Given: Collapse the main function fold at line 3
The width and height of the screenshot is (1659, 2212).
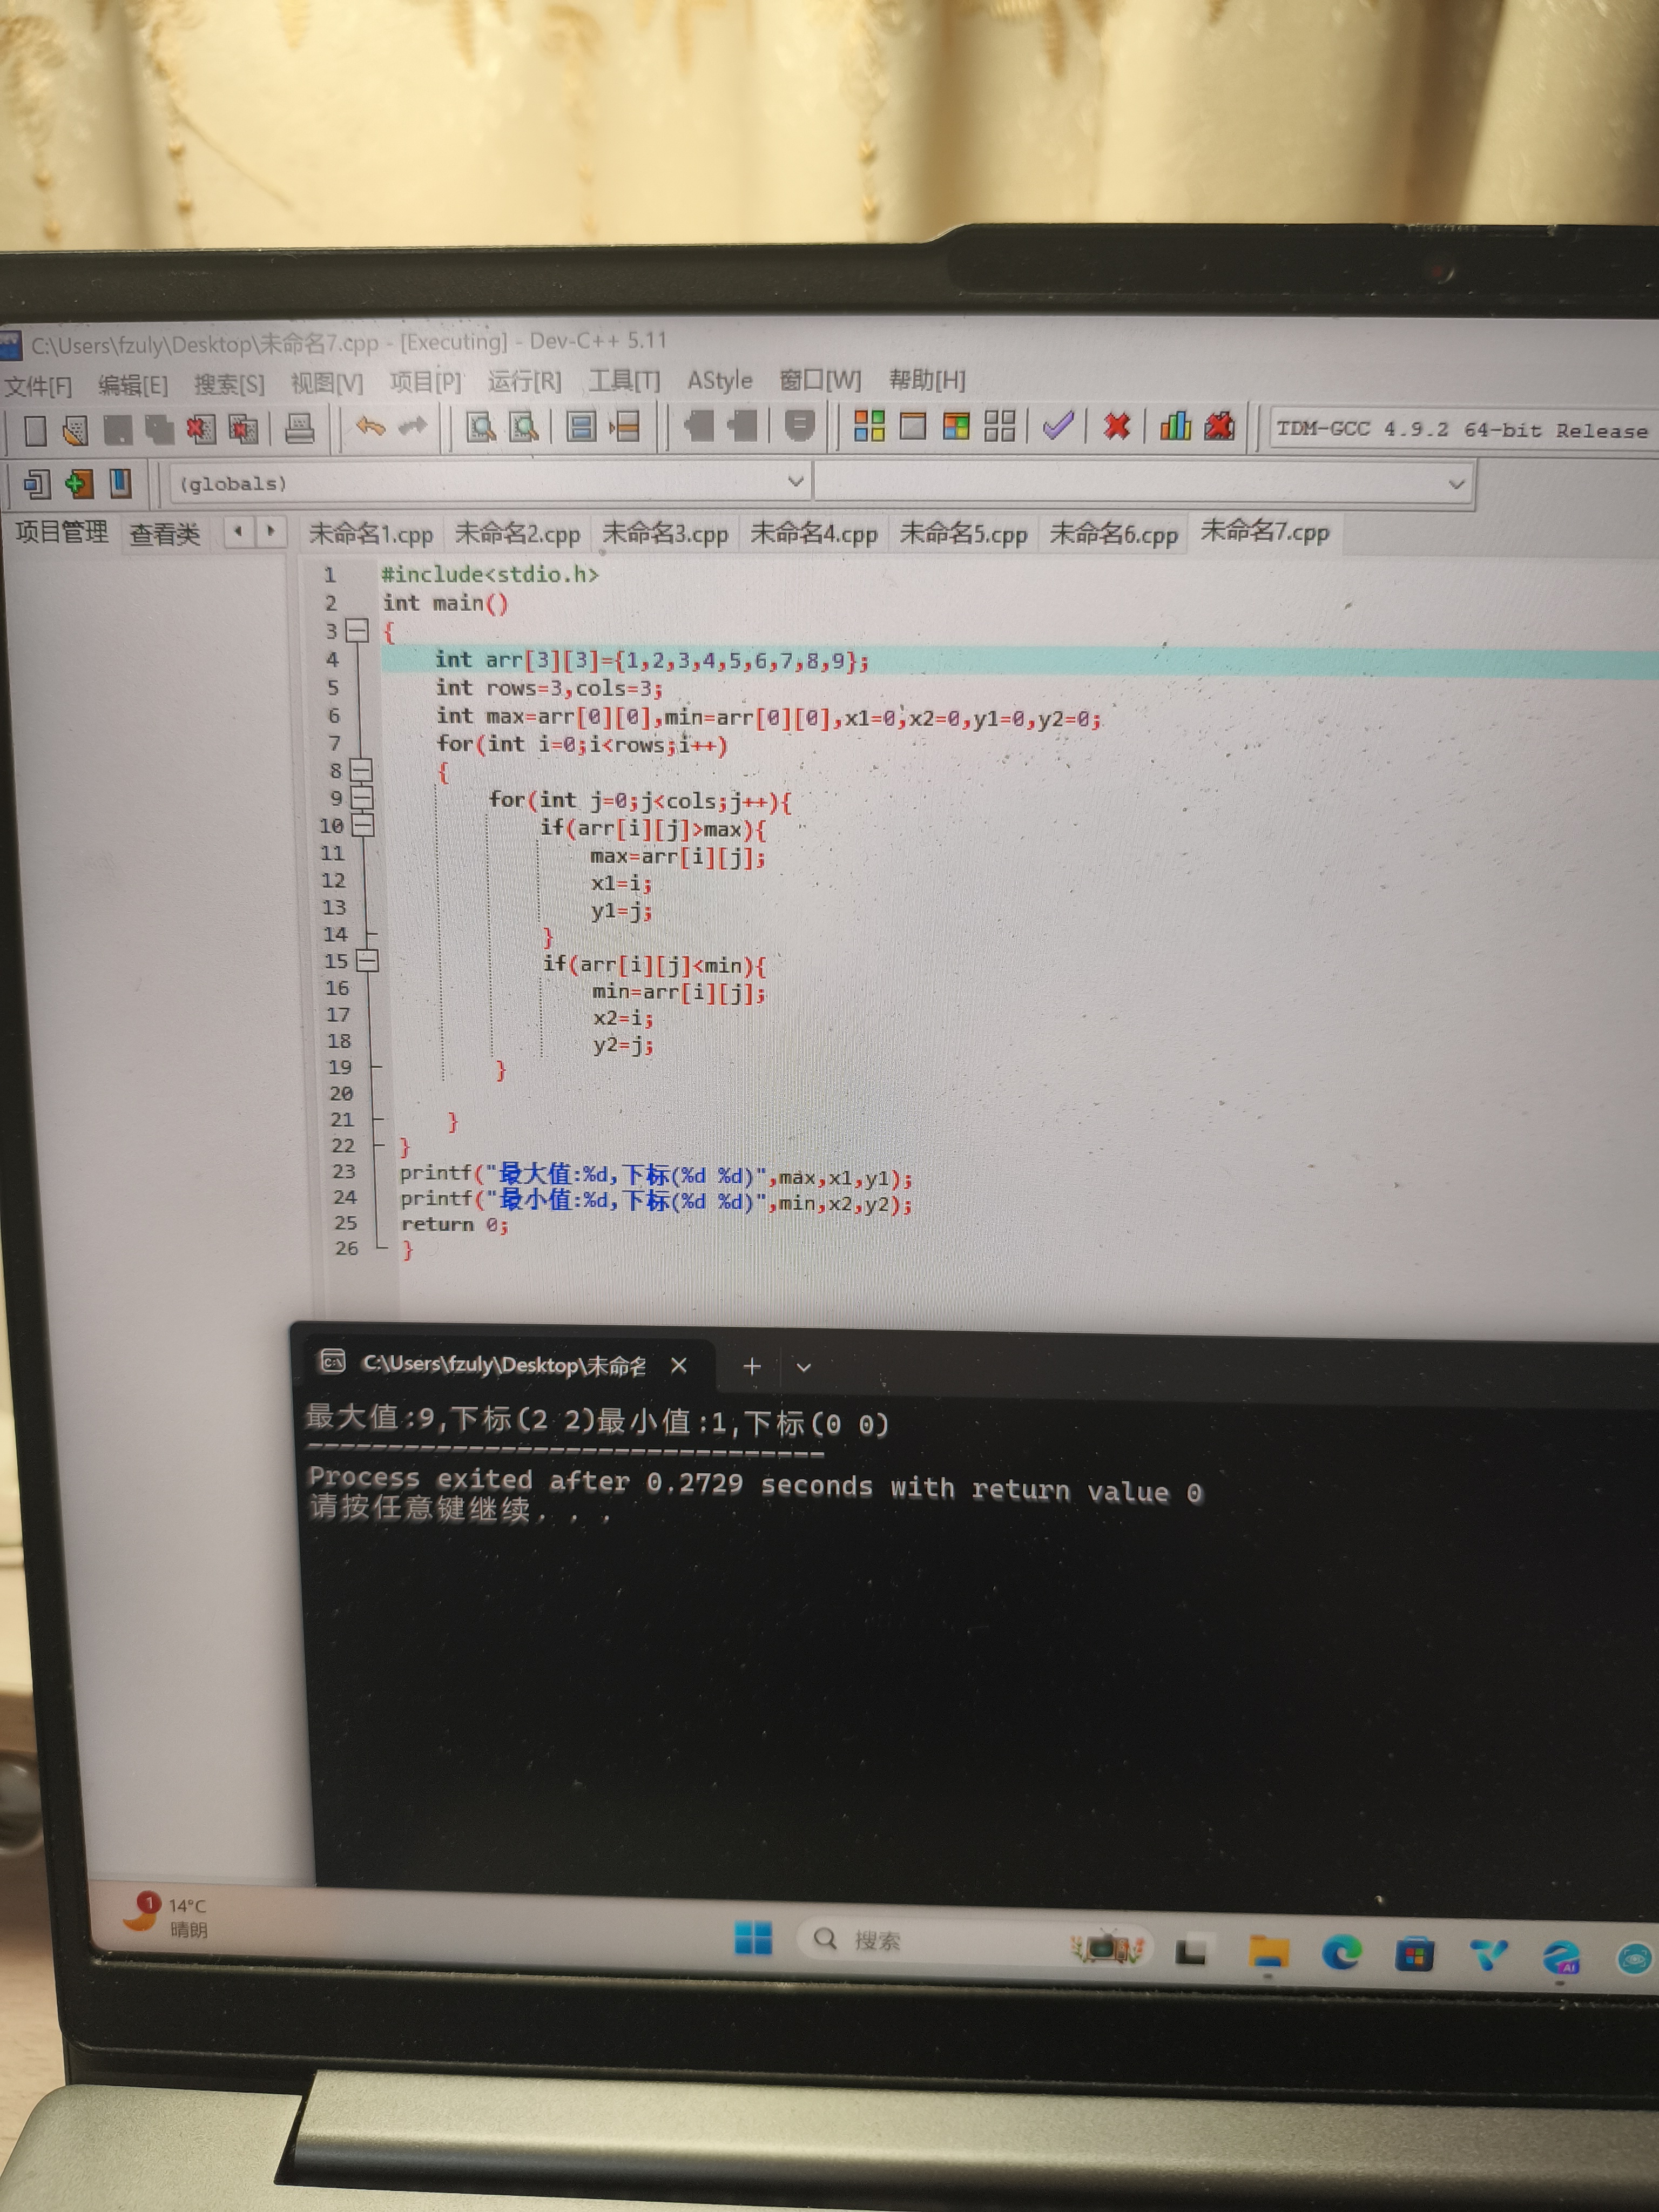Looking at the screenshot, I should (x=357, y=630).
